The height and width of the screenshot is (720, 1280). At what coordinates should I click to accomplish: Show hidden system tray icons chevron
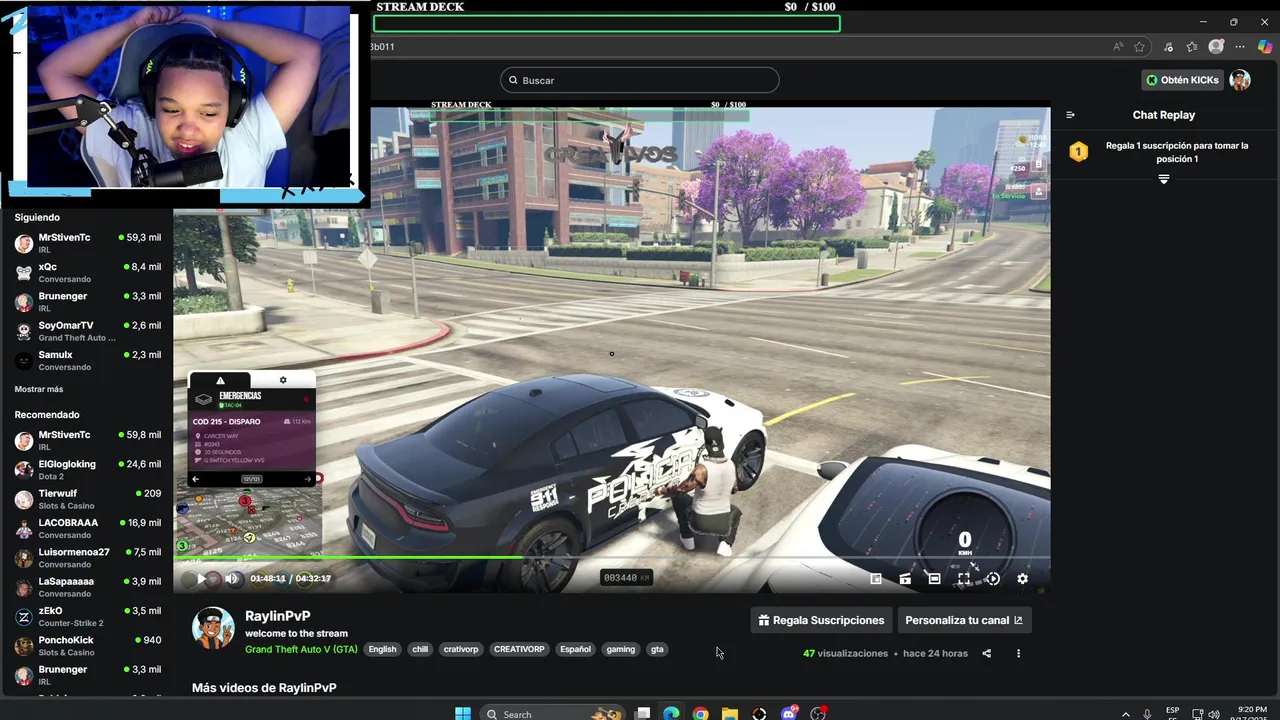(x=1126, y=713)
